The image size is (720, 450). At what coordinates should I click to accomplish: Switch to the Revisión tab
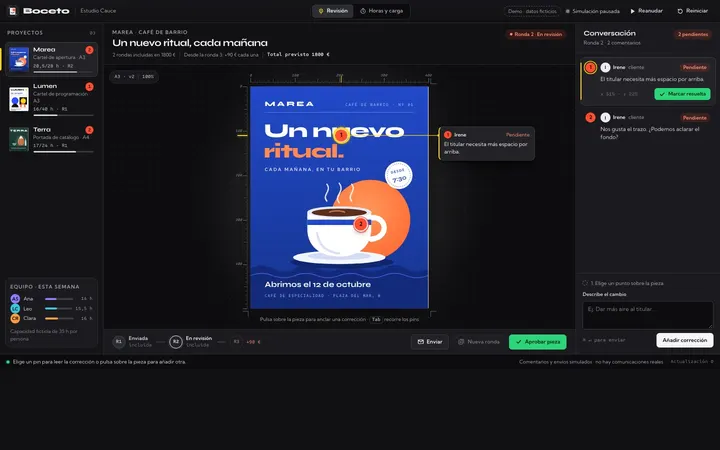[333, 11]
